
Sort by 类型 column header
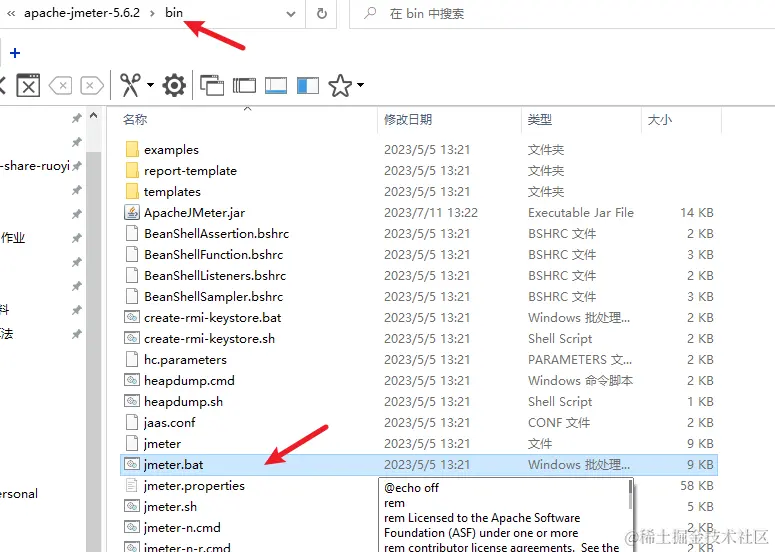[x=540, y=120]
